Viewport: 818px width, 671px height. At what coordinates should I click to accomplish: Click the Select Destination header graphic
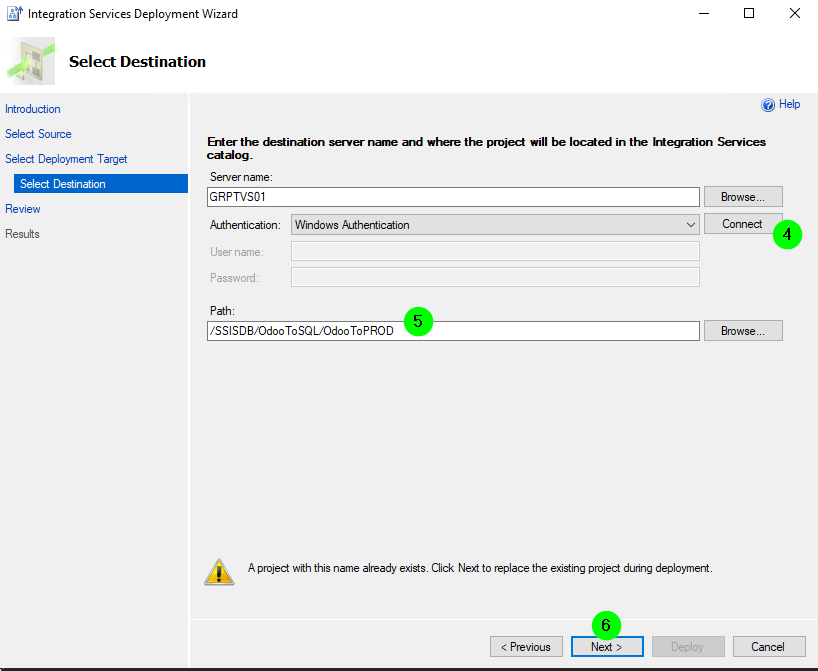31,61
